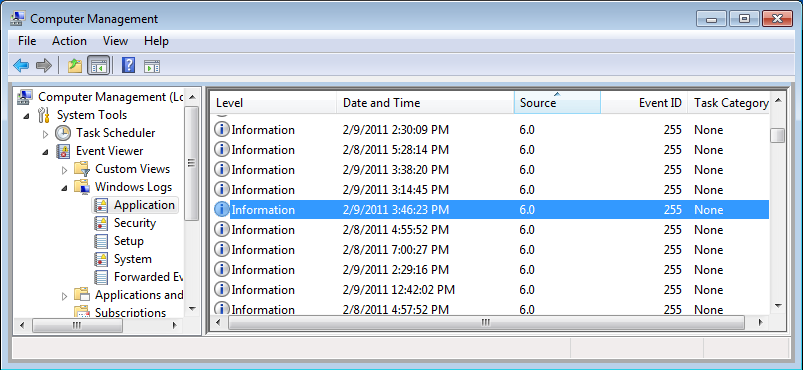
Task: Select event dated 2/9/2011 2:29:16 PM
Action: pos(490,270)
